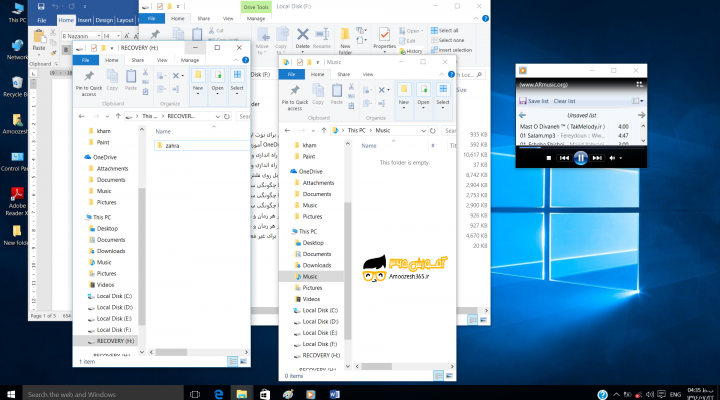This screenshot has height=400, width=720.
Task: Mute the media player volume icon
Action: click(x=612, y=158)
